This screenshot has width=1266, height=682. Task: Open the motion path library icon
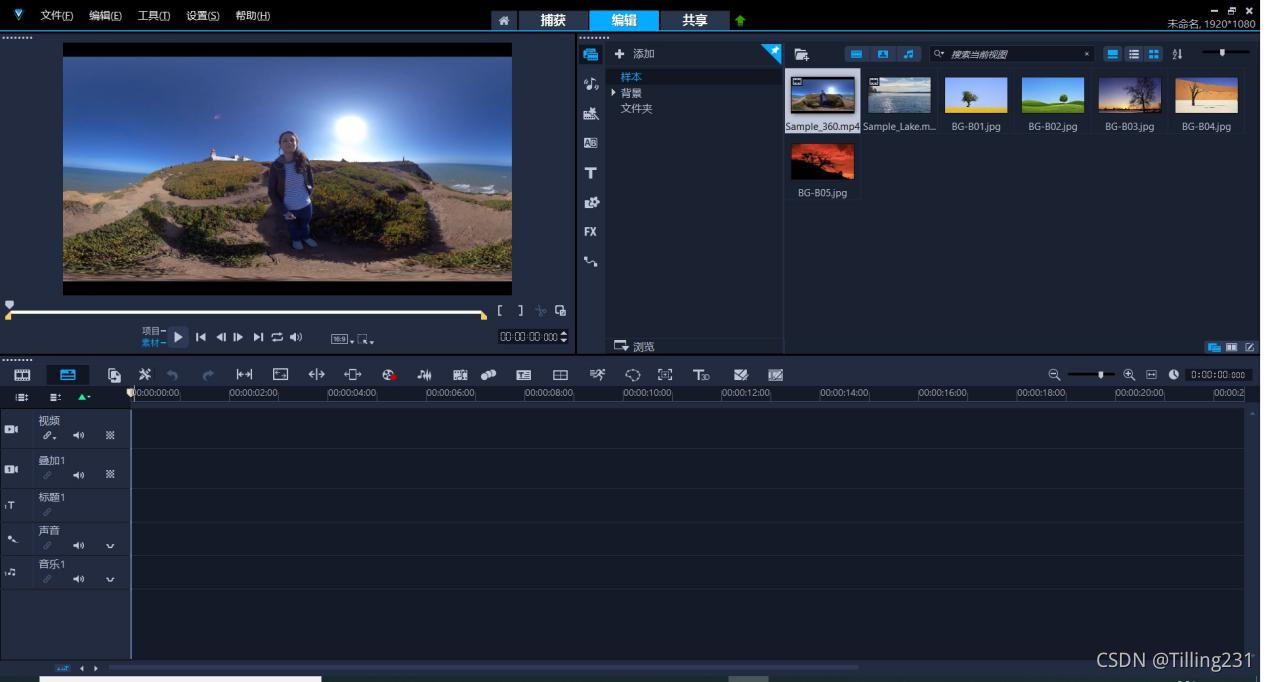(x=590, y=262)
